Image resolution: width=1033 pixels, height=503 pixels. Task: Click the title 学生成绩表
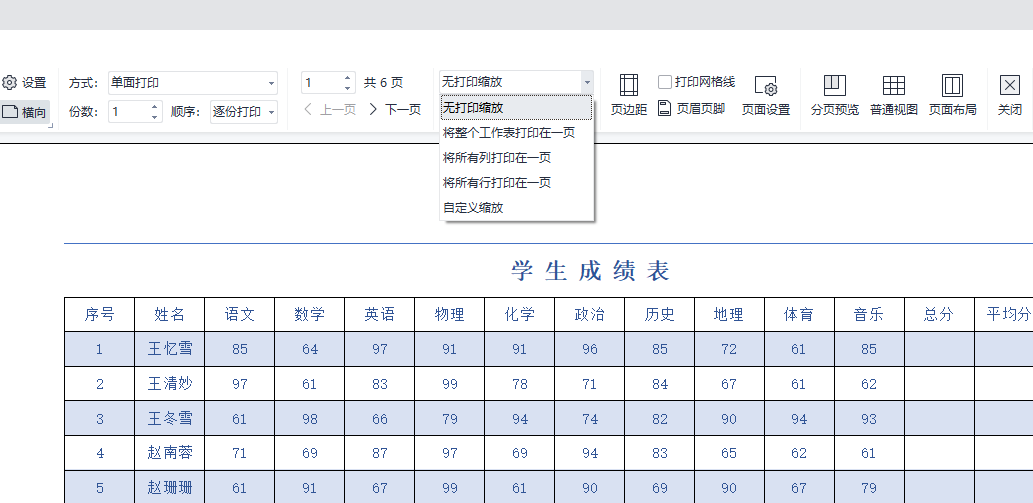[x=590, y=271]
